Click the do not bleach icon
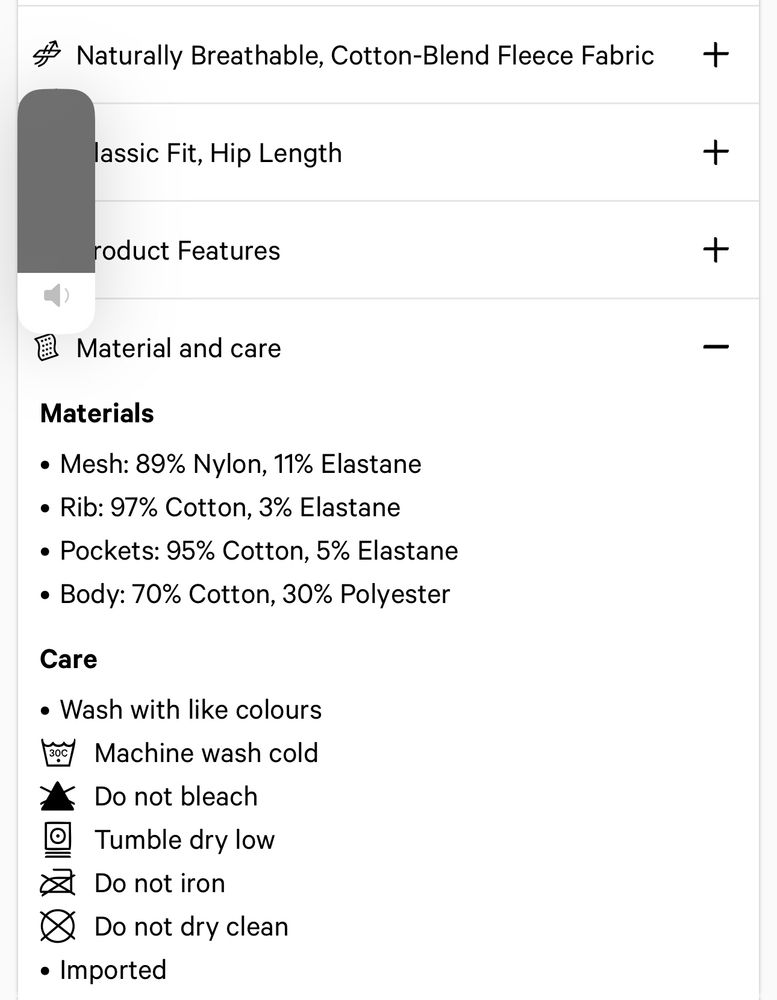The width and height of the screenshot is (777, 1000). [57, 797]
